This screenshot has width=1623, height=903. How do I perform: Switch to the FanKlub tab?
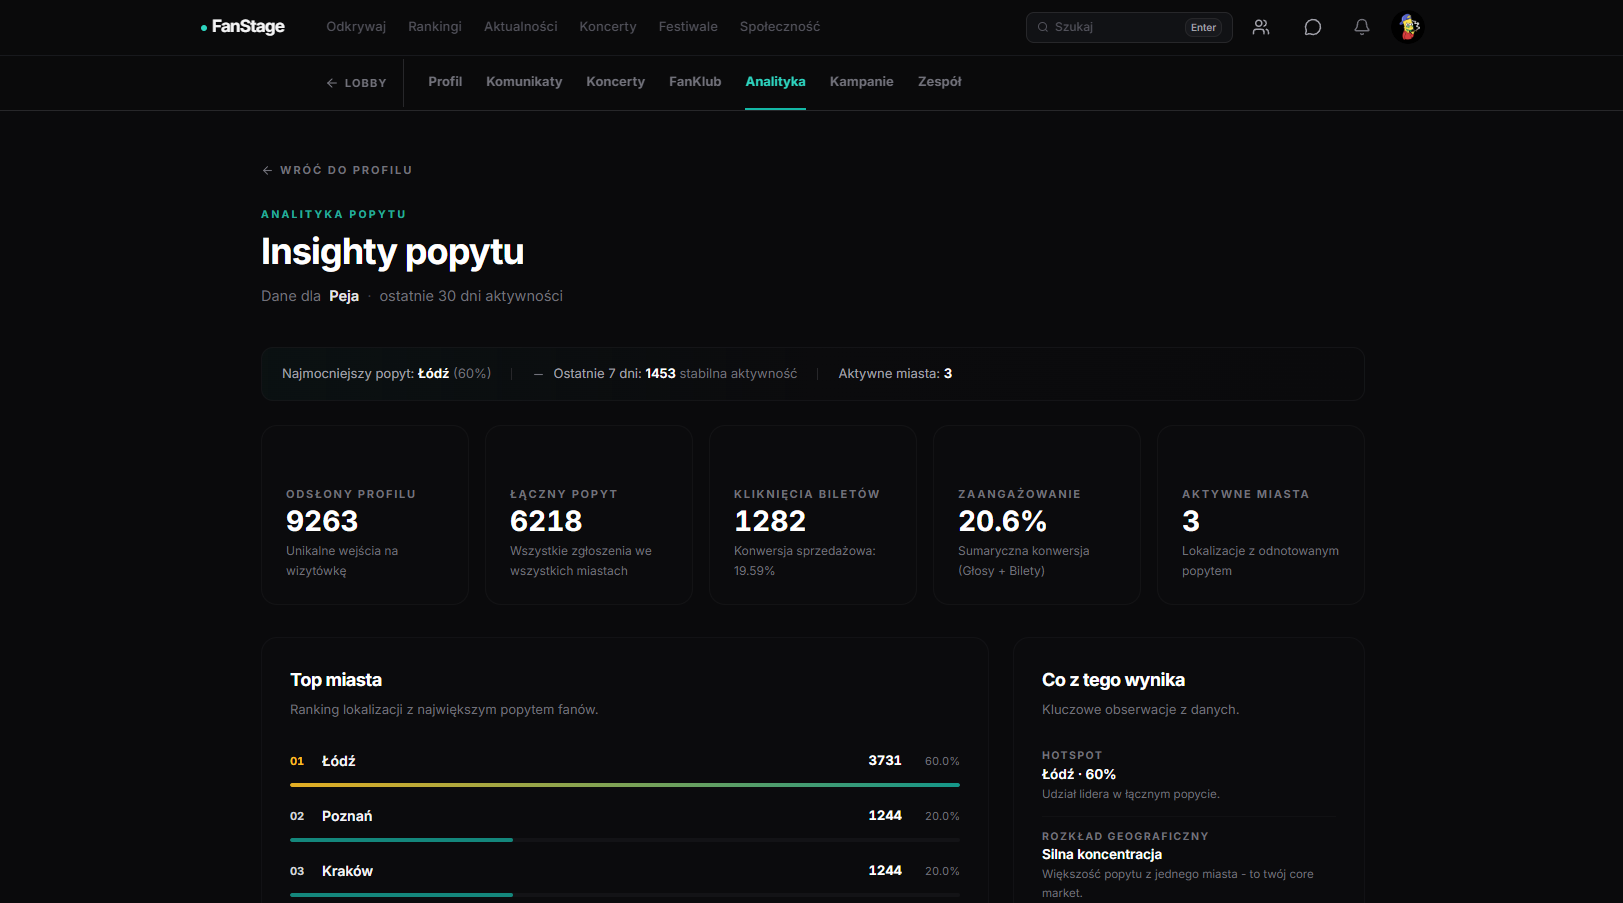pos(695,82)
